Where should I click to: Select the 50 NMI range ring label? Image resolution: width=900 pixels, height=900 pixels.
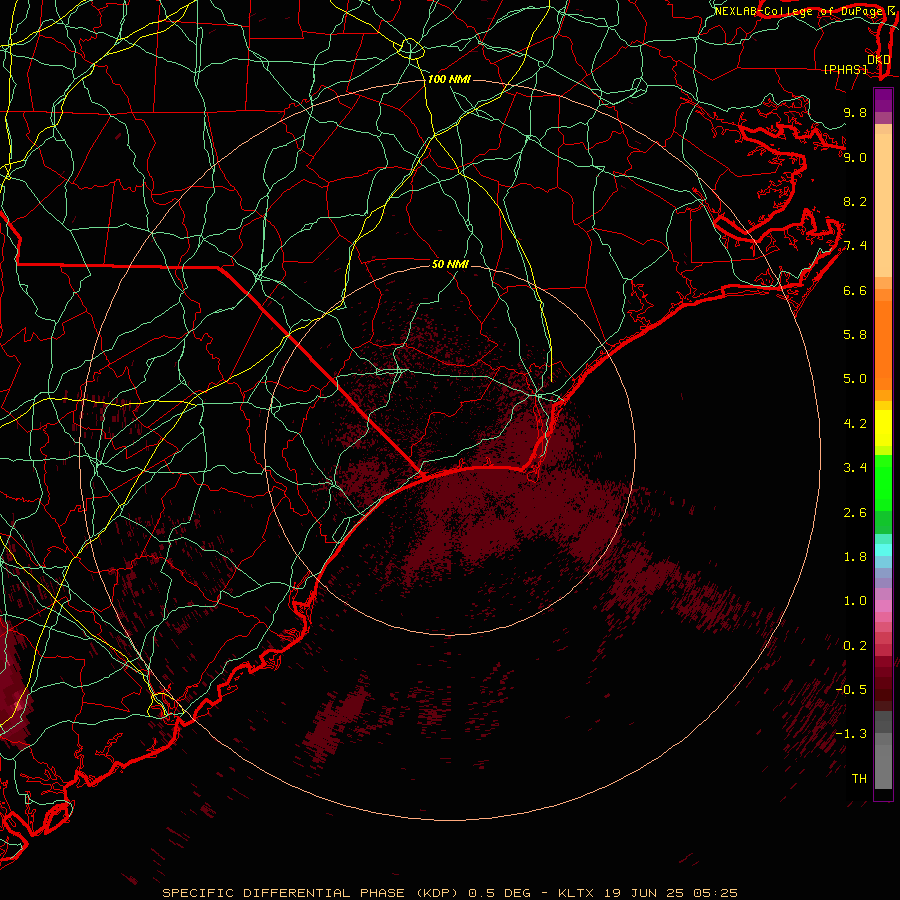(450, 264)
